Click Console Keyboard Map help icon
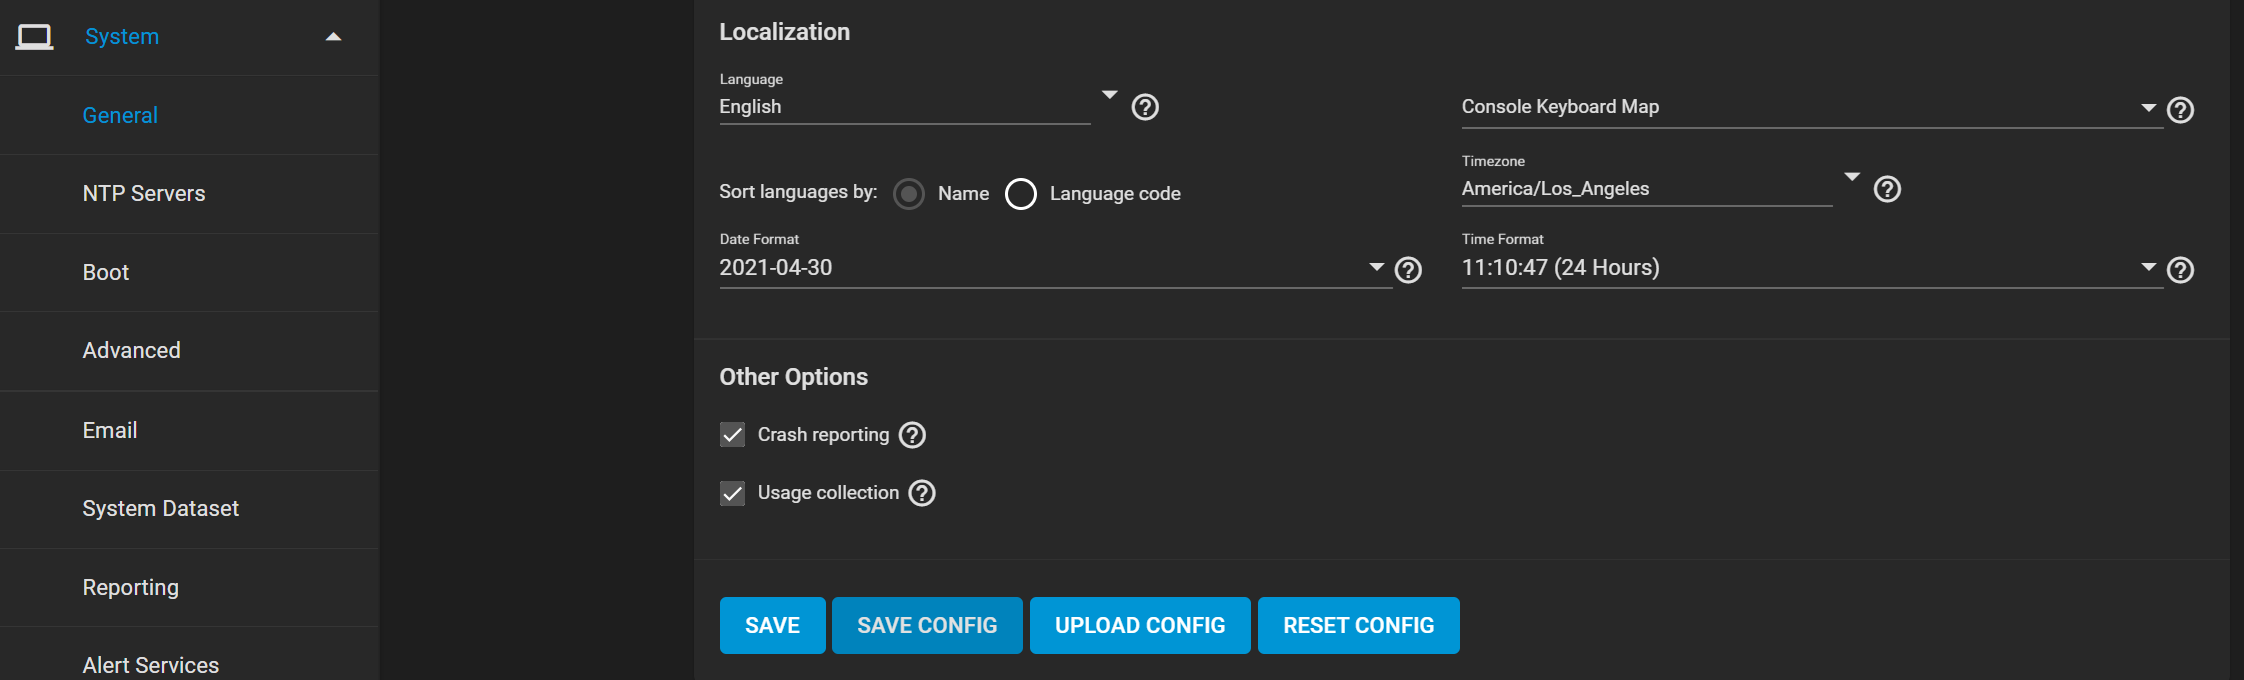The image size is (2244, 680). pos(2180,110)
